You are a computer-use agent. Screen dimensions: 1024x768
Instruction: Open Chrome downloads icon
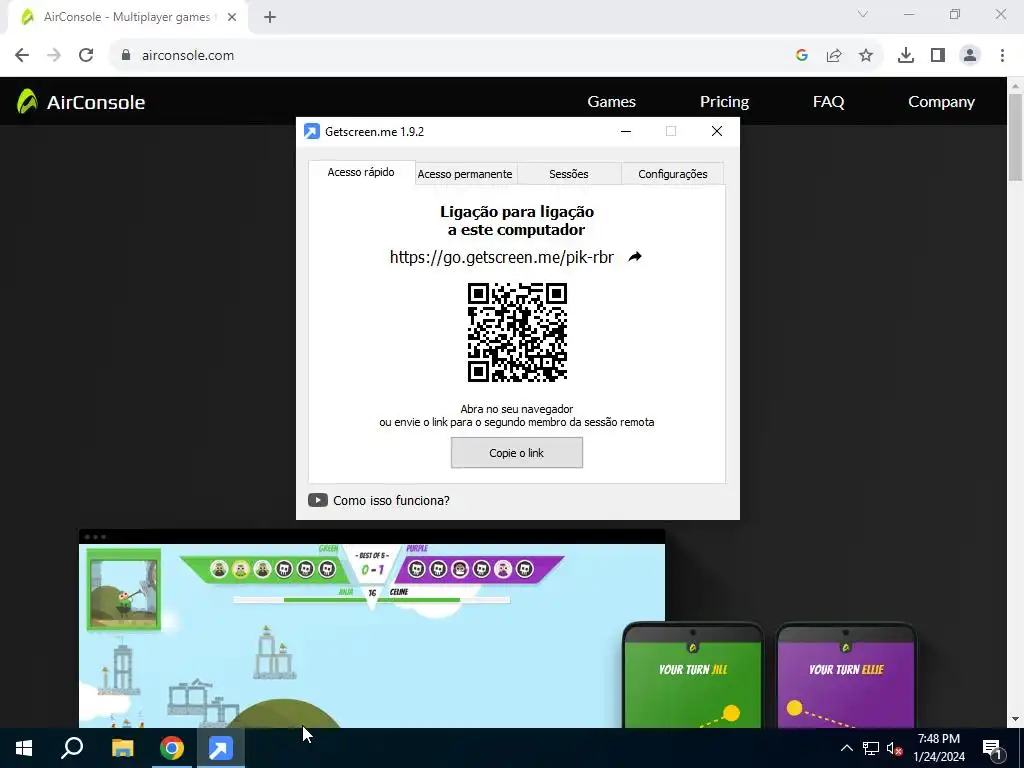[905, 56]
